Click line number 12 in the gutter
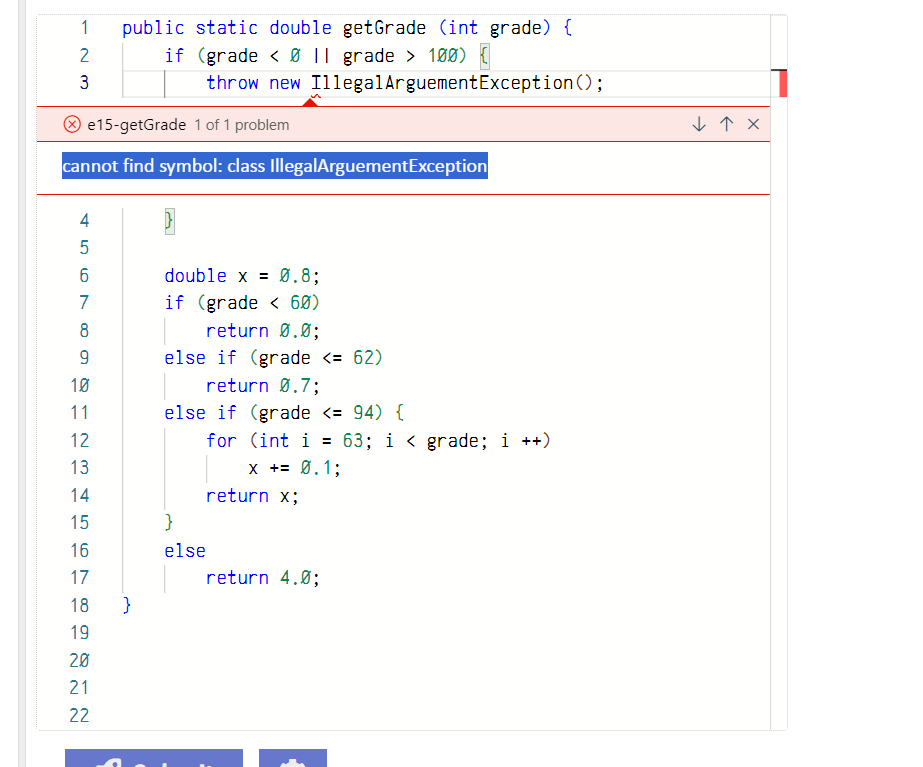The width and height of the screenshot is (923, 767). tap(79, 440)
